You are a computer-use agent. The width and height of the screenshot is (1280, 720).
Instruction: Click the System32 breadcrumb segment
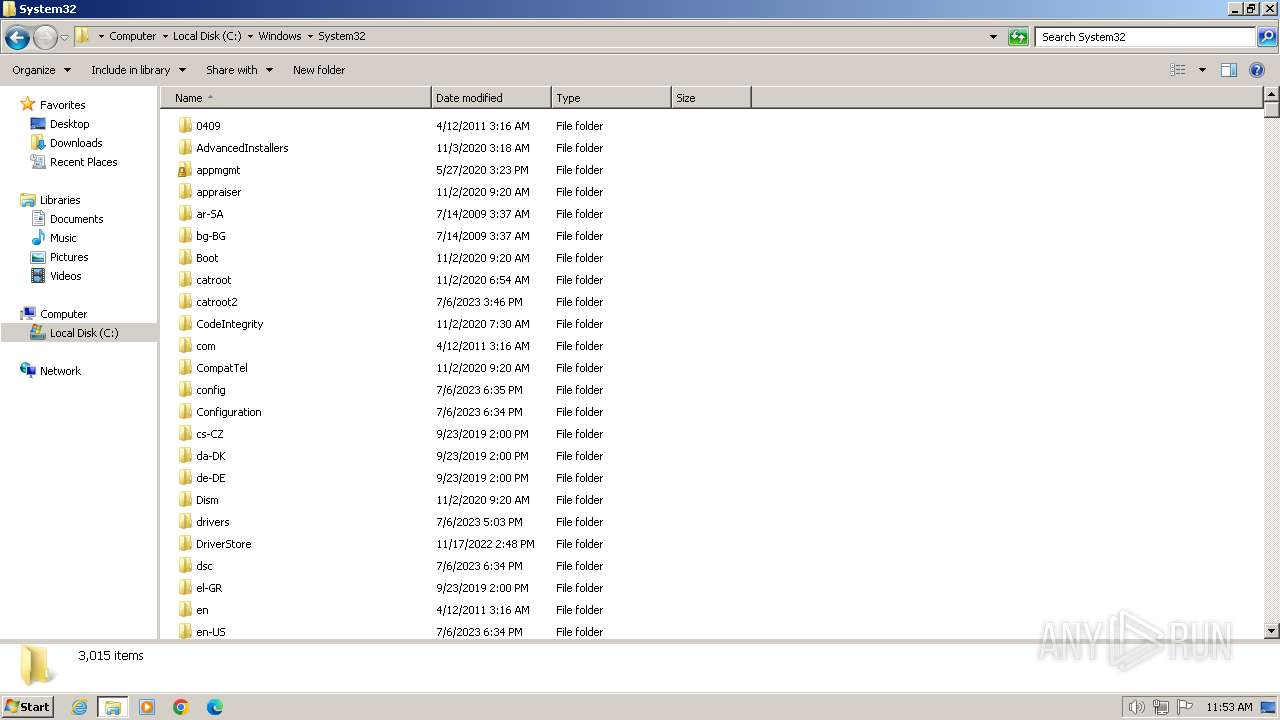[x=342, y=36]
